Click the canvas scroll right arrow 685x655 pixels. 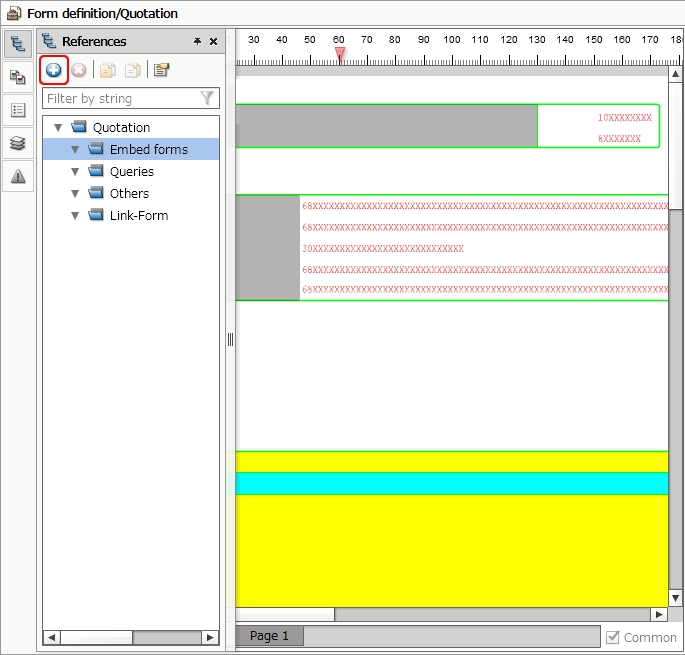tap(659, 614)
